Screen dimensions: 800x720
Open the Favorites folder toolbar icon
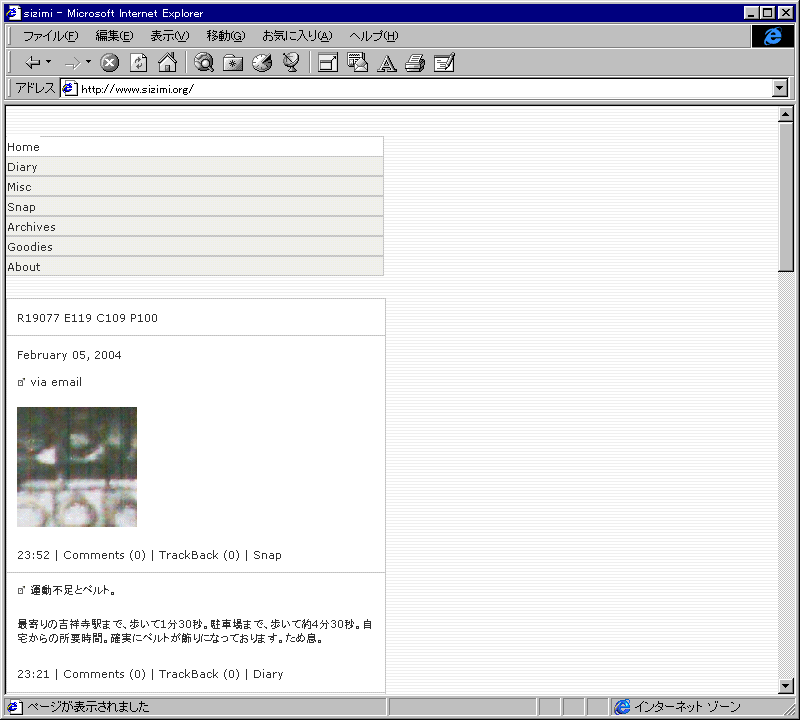pos(233,63)
